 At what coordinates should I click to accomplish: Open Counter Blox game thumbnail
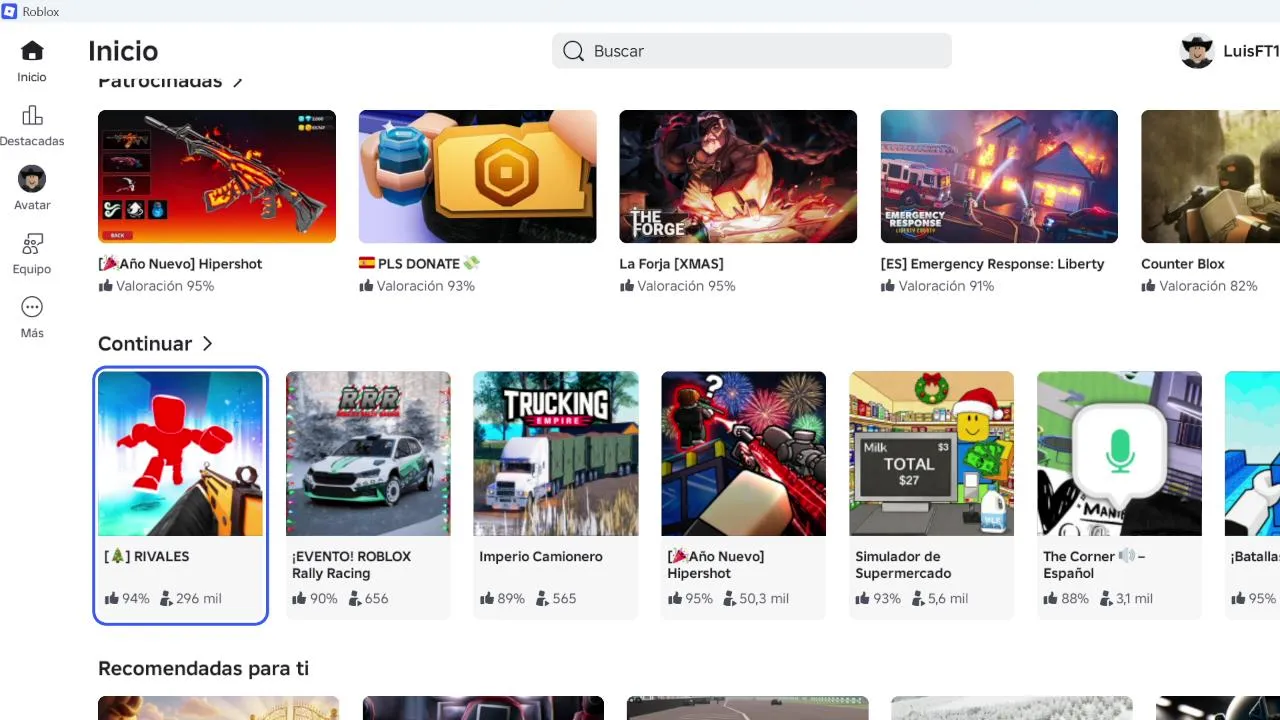(x=1210, y=176)
